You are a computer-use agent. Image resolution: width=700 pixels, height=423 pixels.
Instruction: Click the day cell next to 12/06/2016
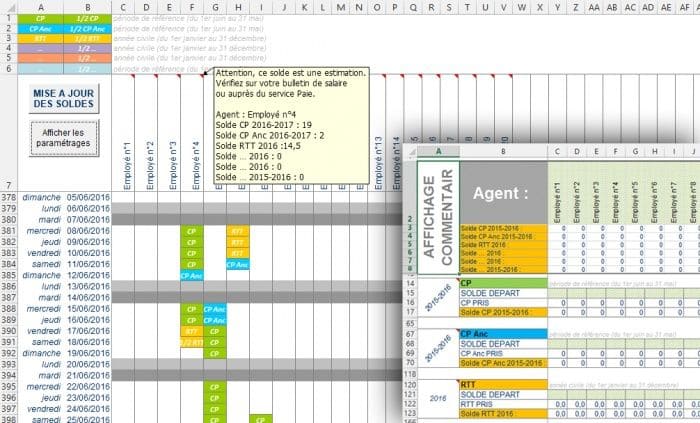click(41, 275)
